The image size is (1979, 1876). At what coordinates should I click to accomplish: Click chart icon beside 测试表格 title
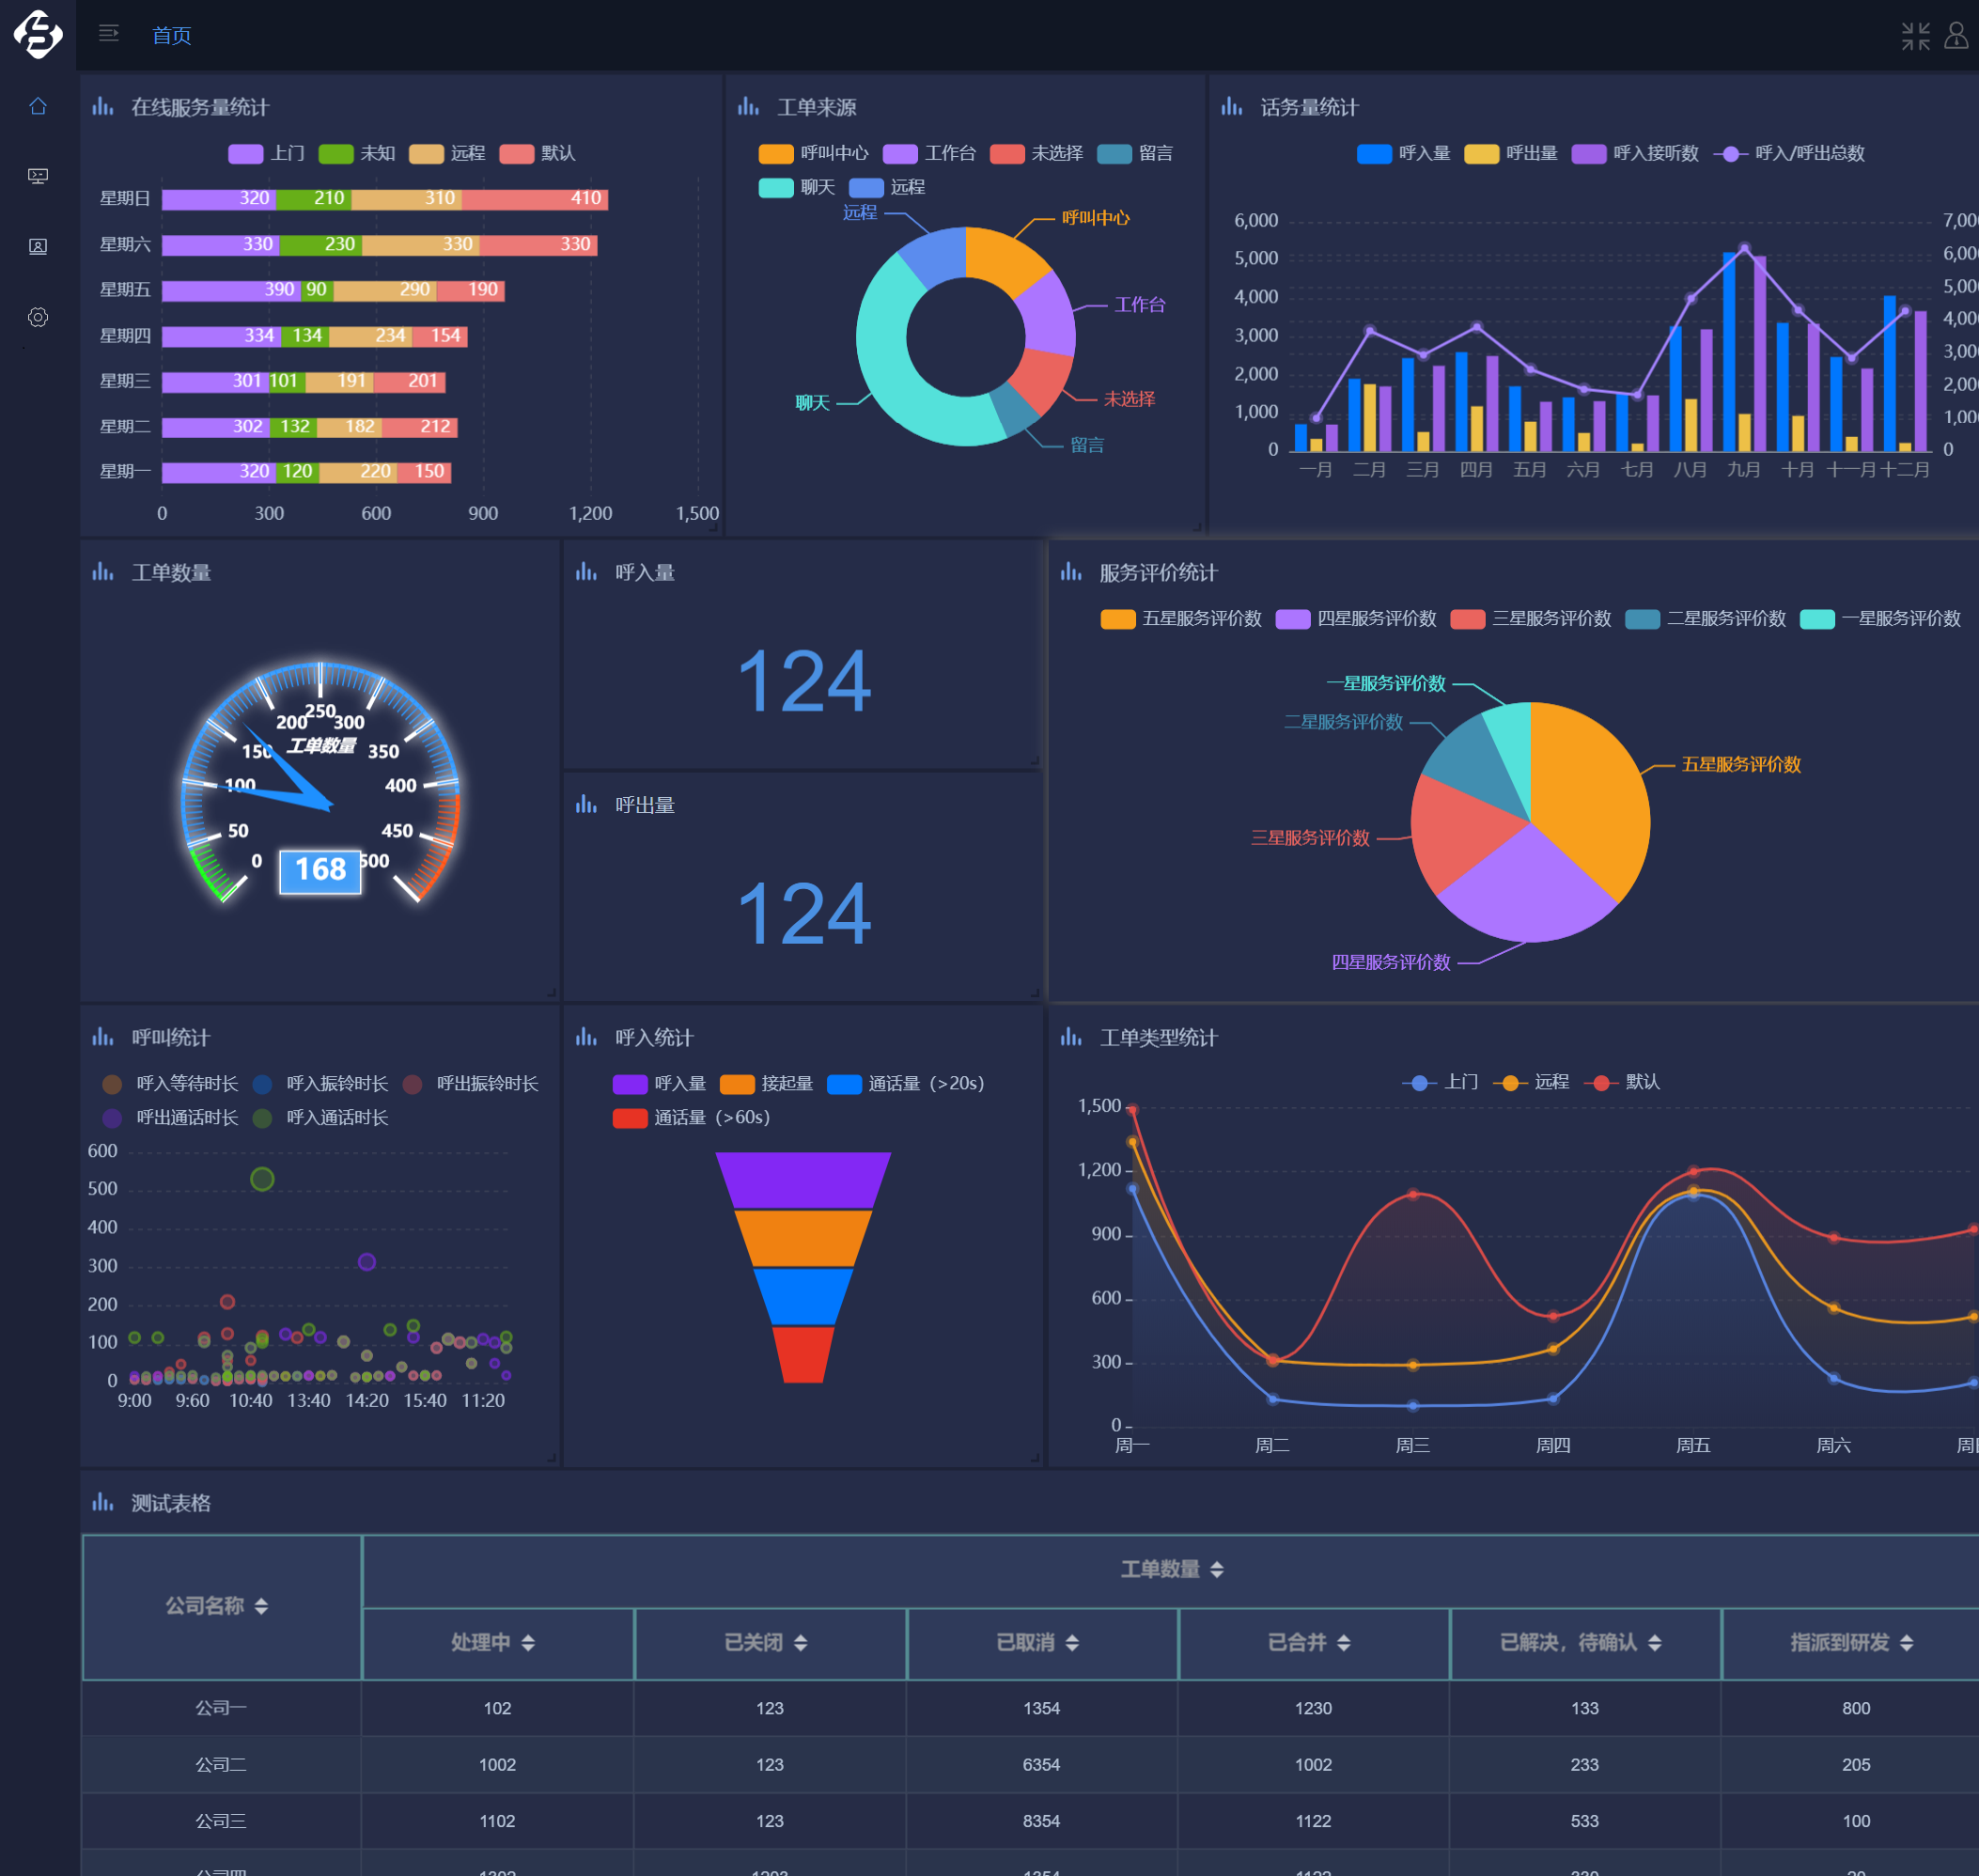pos(103,1502)
